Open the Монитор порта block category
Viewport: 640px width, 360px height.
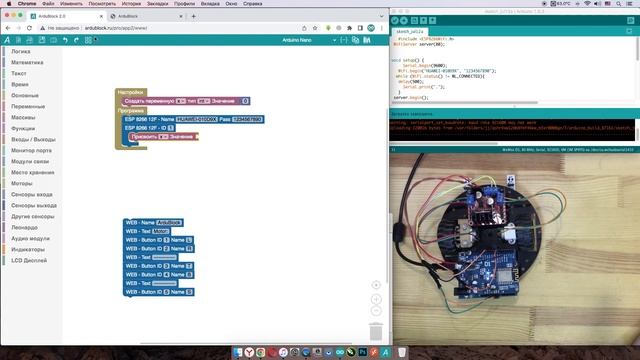pyautogui.click(x=31, y=151)
